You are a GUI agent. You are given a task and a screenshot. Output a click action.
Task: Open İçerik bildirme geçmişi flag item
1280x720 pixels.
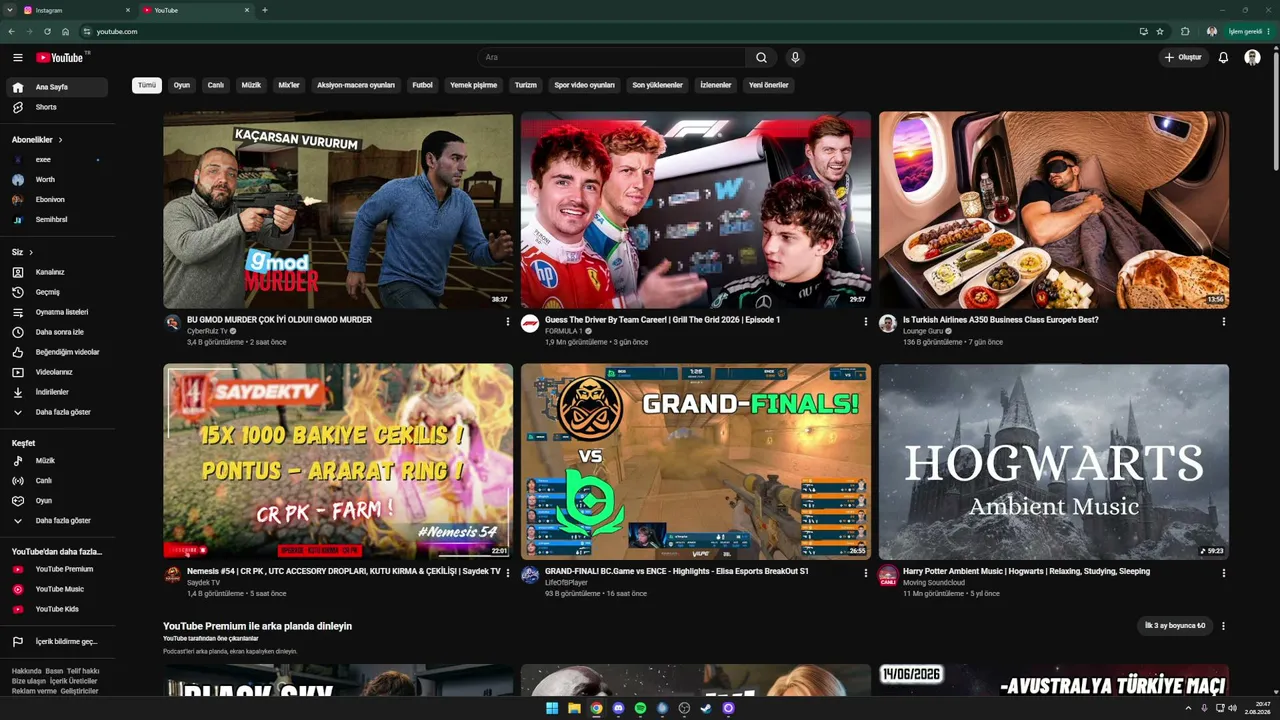click(x=57, y=642)
